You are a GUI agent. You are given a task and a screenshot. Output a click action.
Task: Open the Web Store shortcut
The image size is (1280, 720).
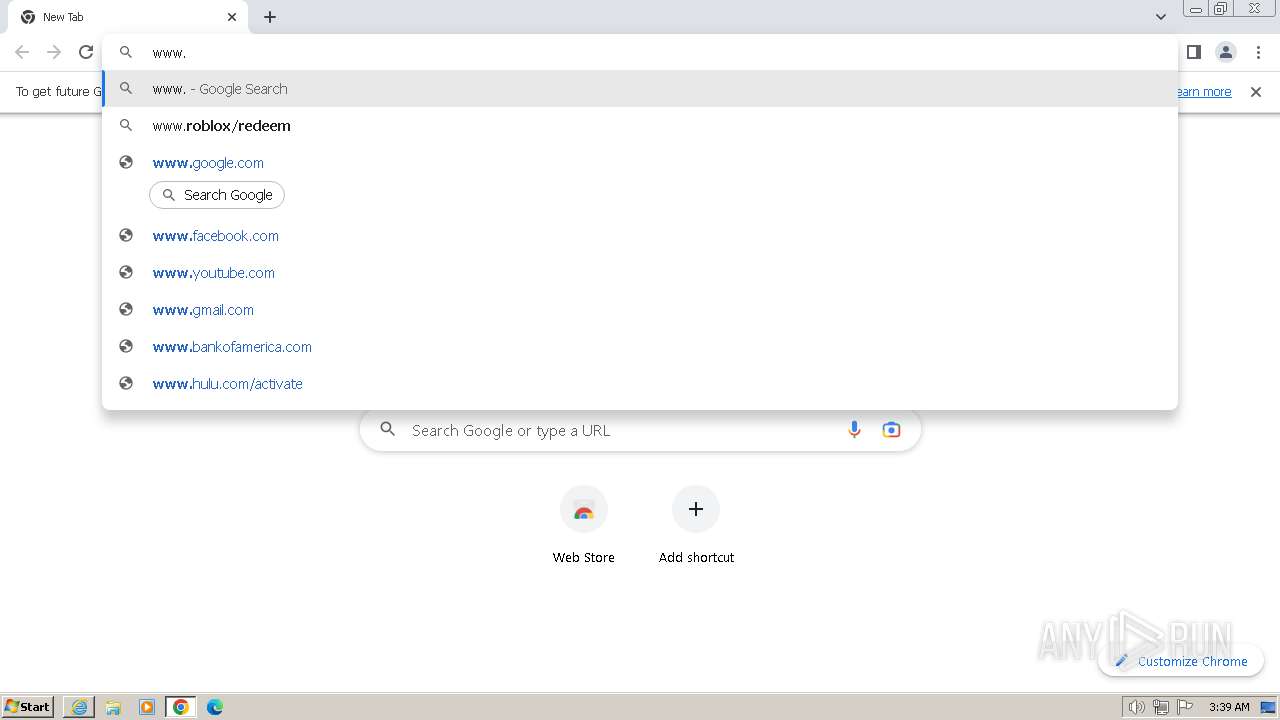point(584,525)
